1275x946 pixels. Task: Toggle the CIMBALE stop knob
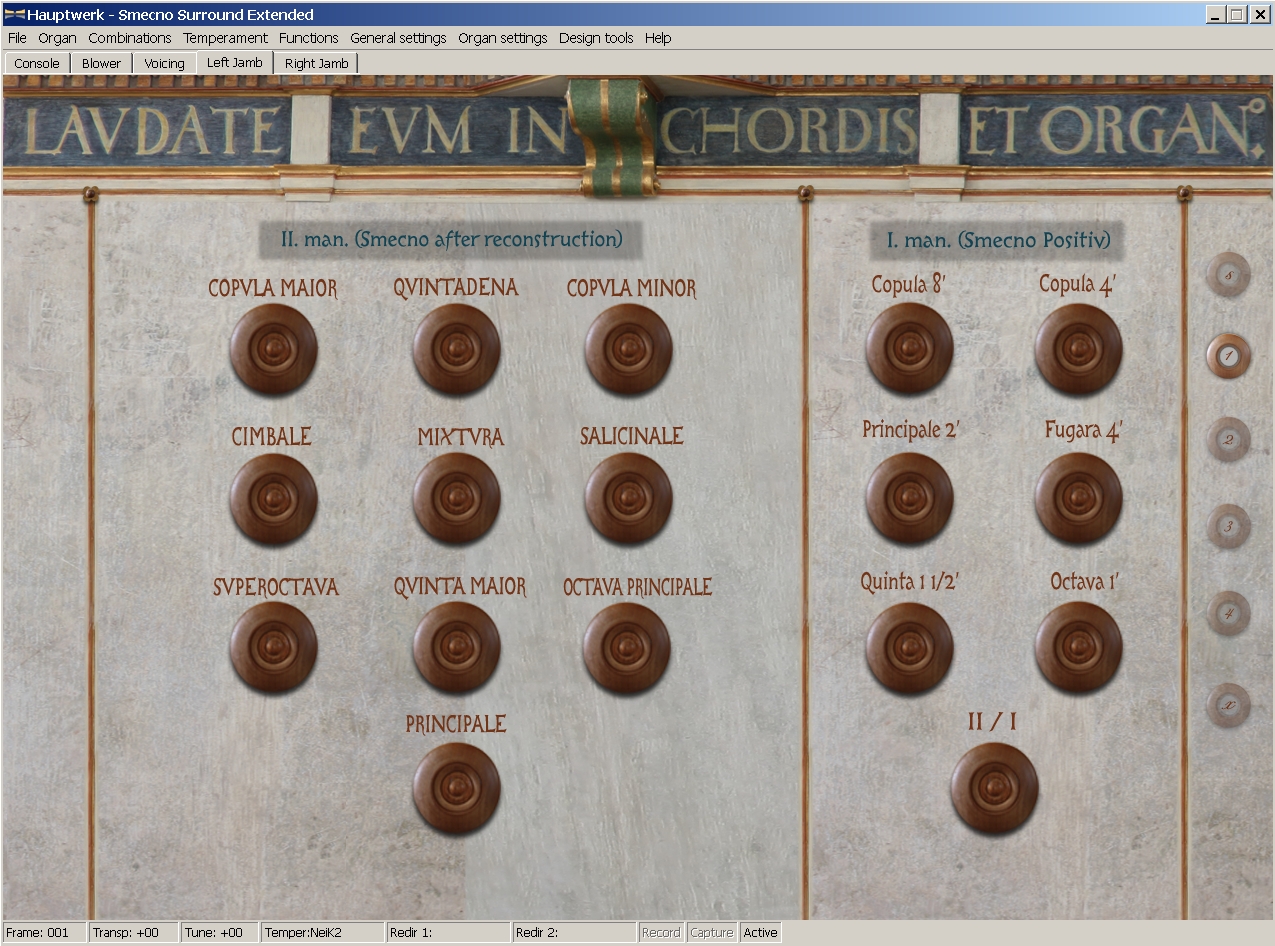click(x=273, y=498)
